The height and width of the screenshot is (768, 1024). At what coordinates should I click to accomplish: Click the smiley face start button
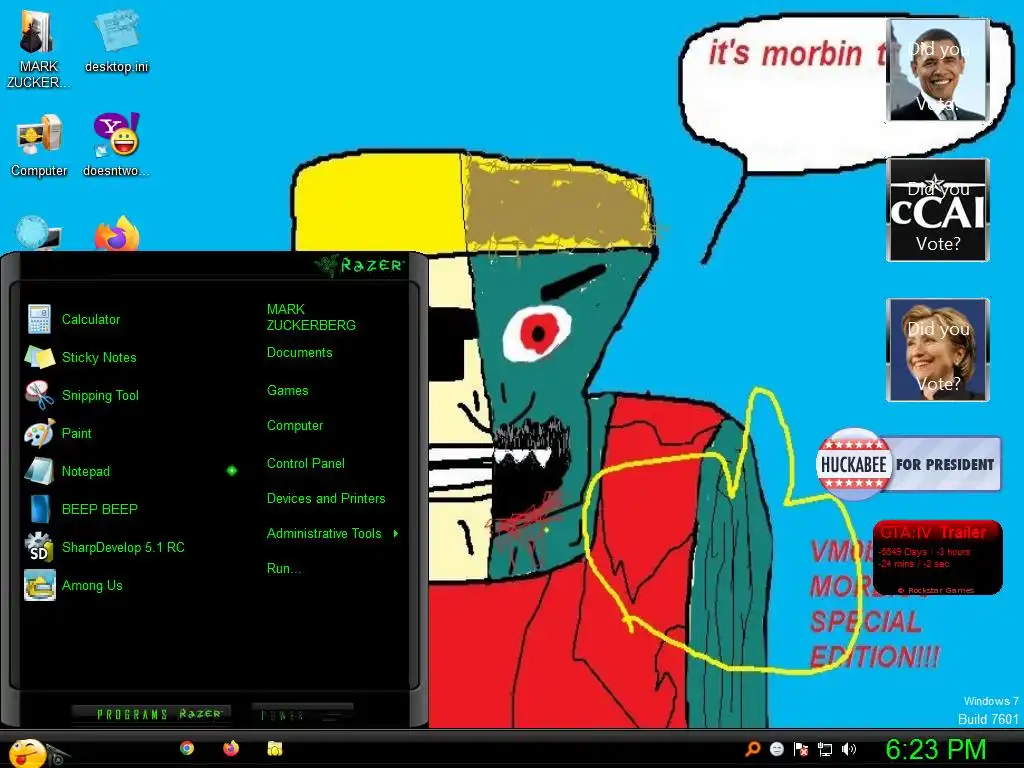27,752
